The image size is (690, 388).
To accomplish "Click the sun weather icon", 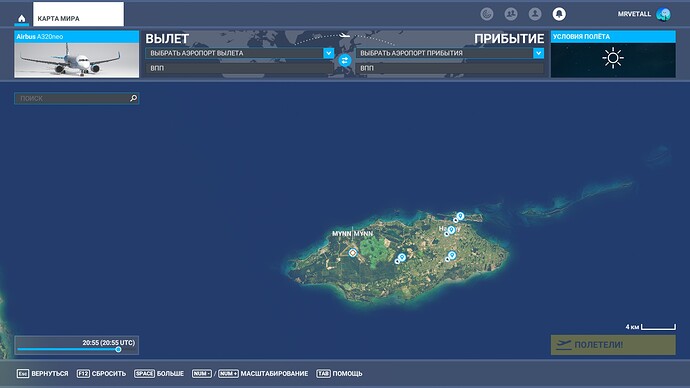I will click(x=613, y=58).
